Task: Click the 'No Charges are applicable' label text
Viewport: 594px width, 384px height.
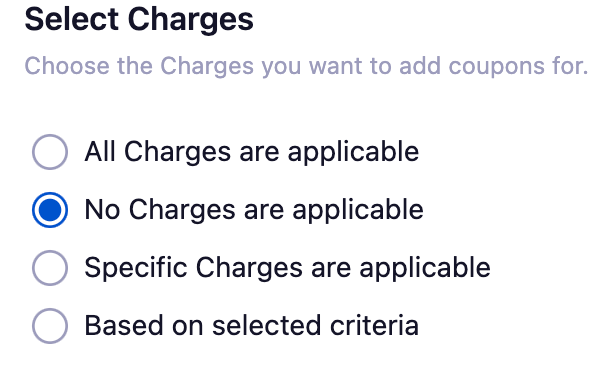Action: [254, 210]
